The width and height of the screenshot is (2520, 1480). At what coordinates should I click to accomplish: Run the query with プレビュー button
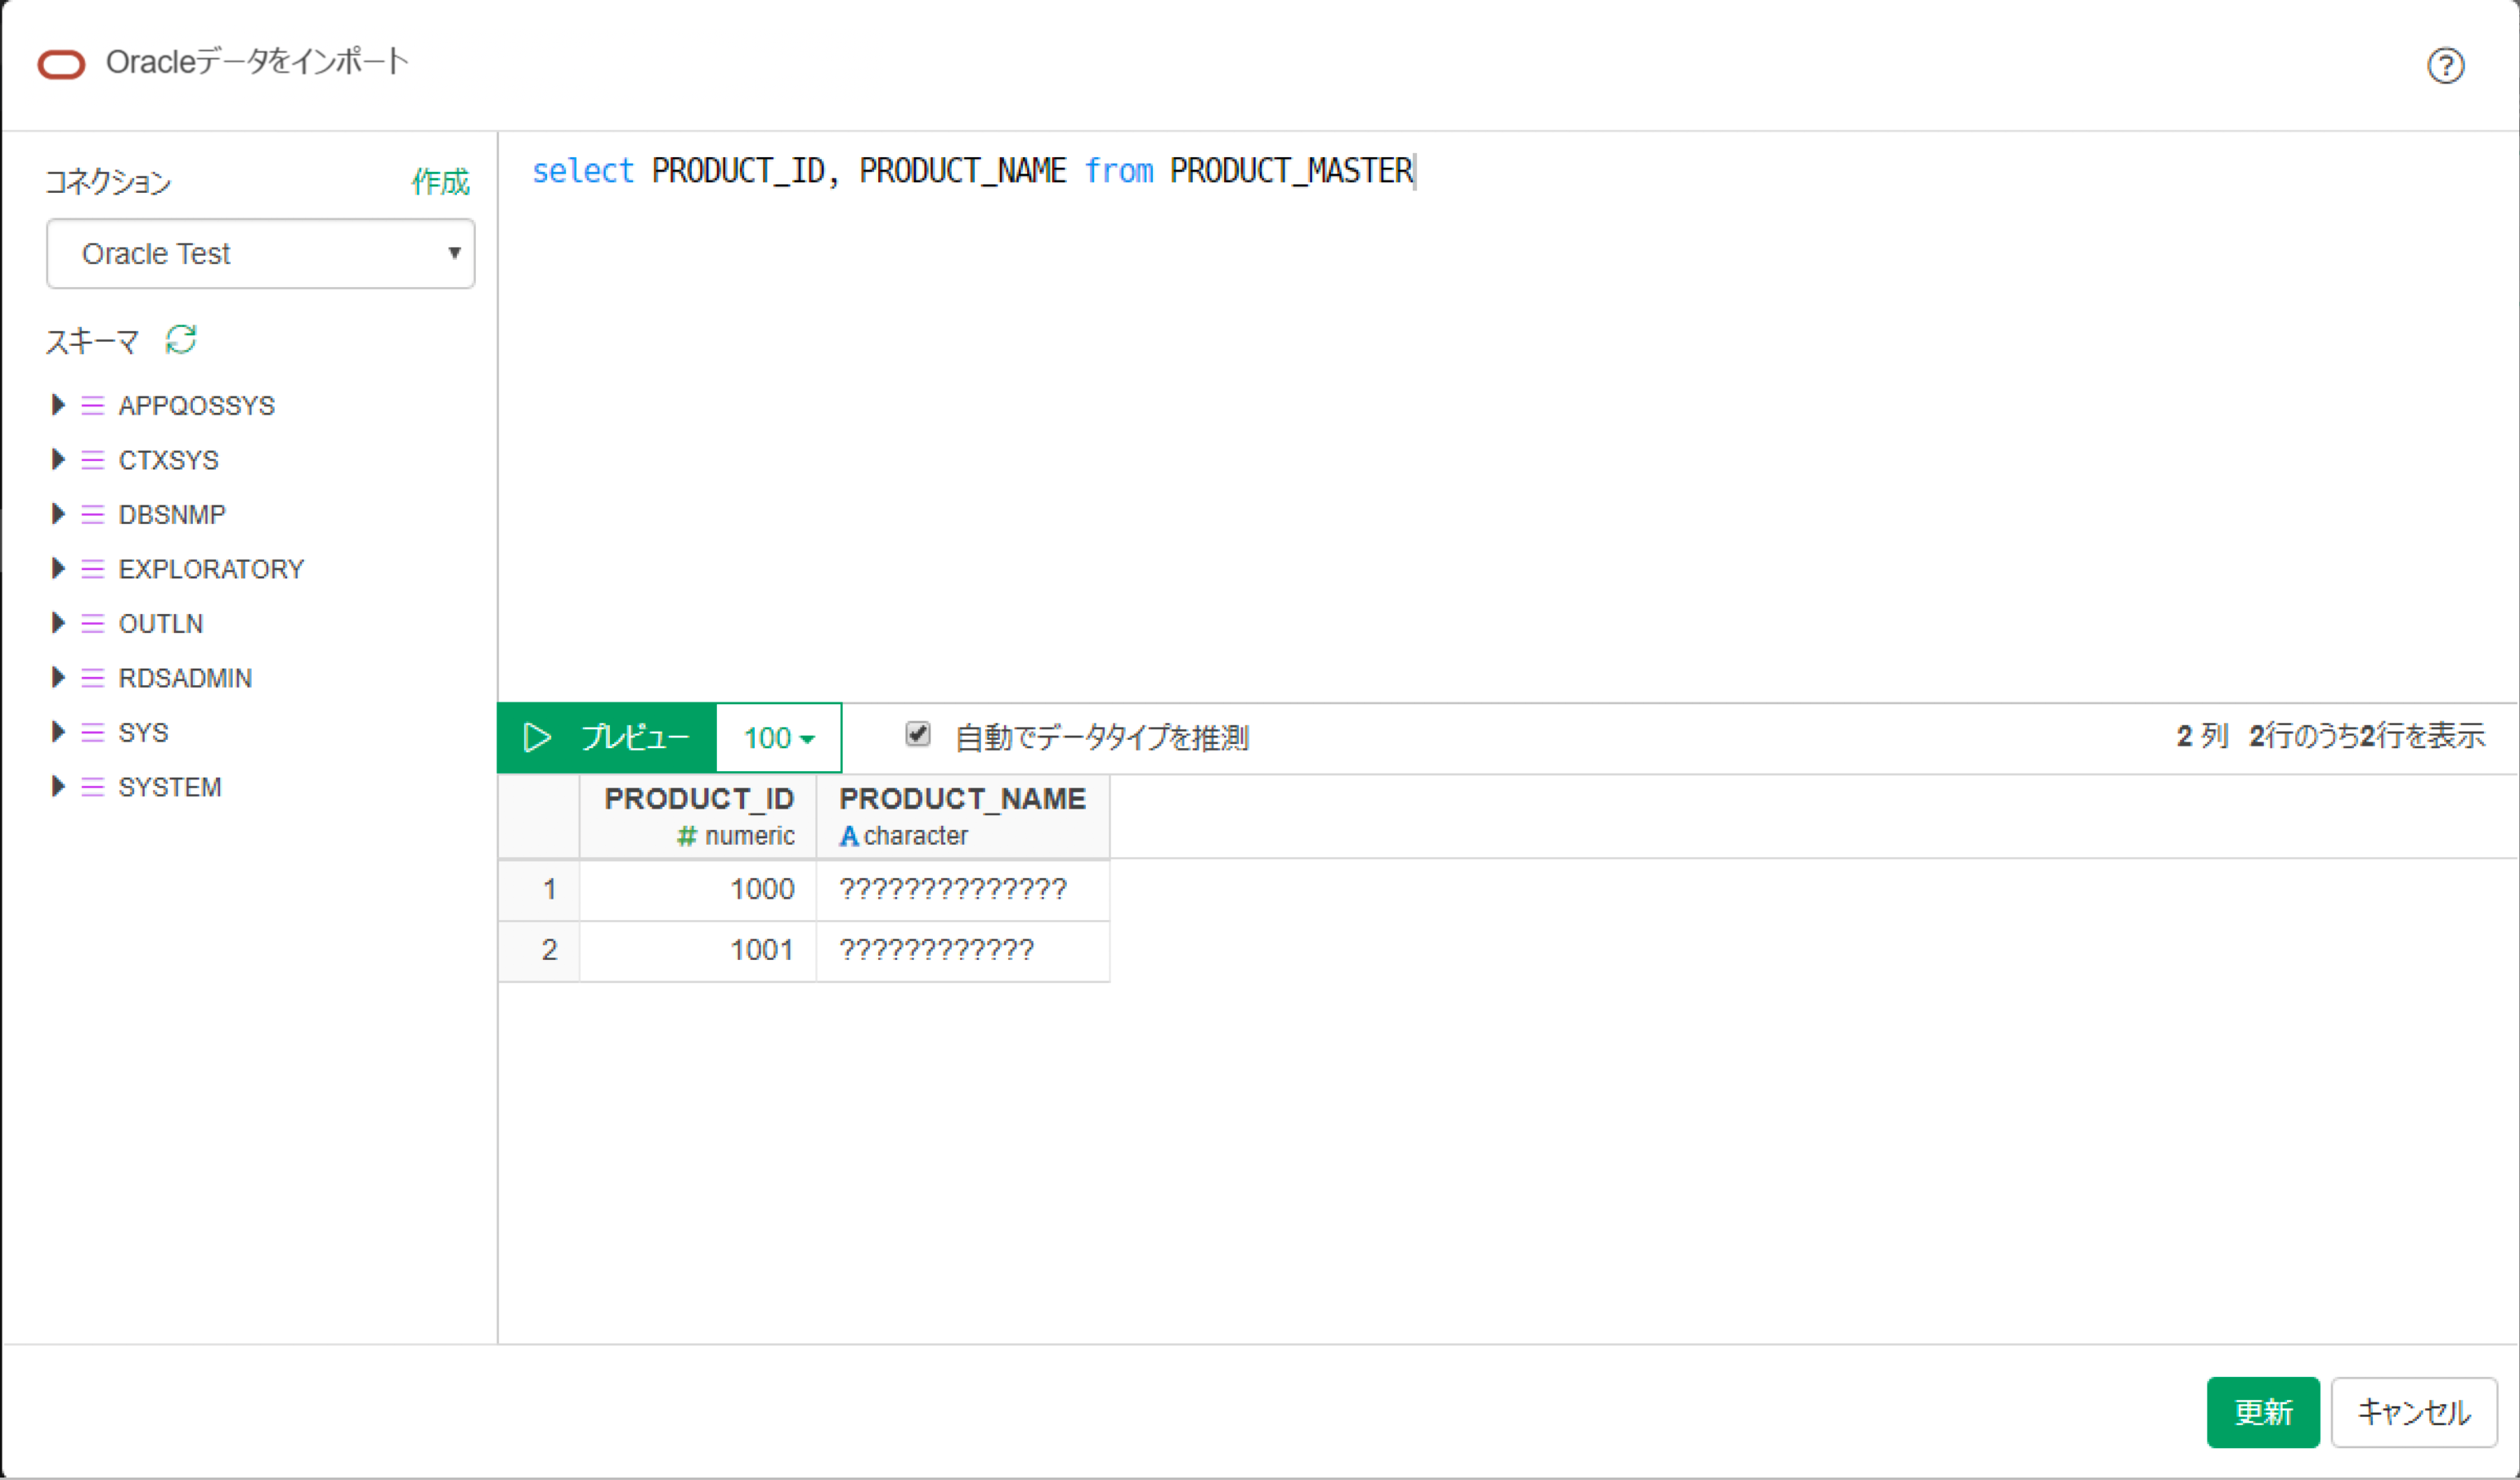[607, 738]
